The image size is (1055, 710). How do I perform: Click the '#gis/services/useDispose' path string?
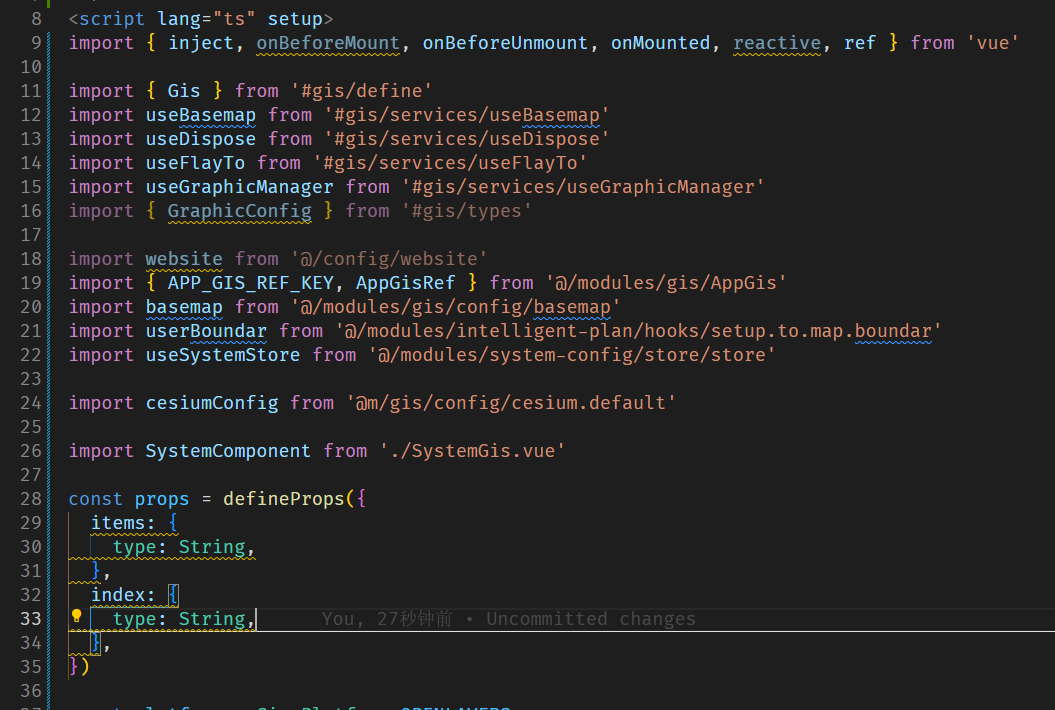coord(467,139)
